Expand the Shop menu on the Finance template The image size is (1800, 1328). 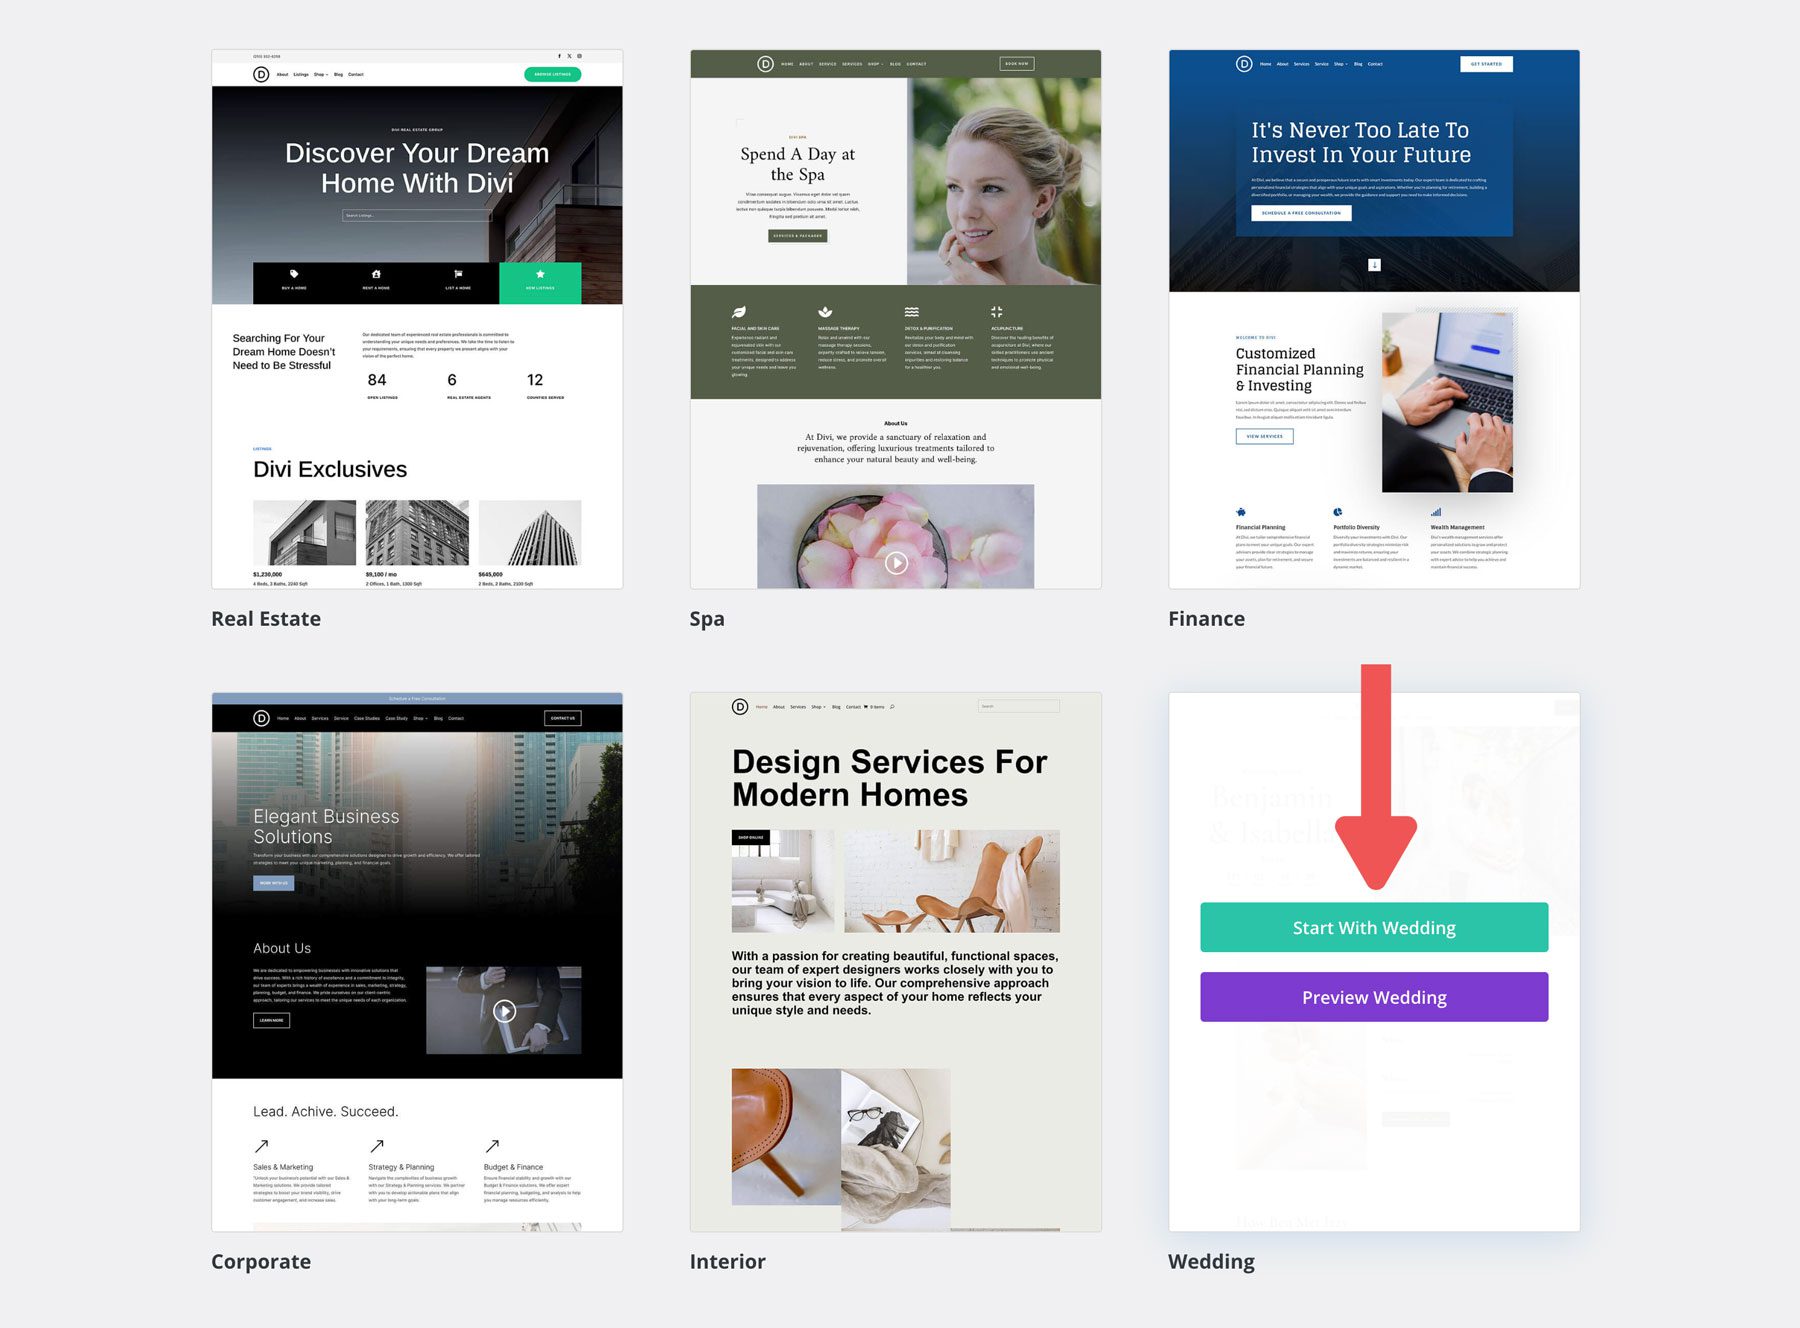(x=1340, y=64)
